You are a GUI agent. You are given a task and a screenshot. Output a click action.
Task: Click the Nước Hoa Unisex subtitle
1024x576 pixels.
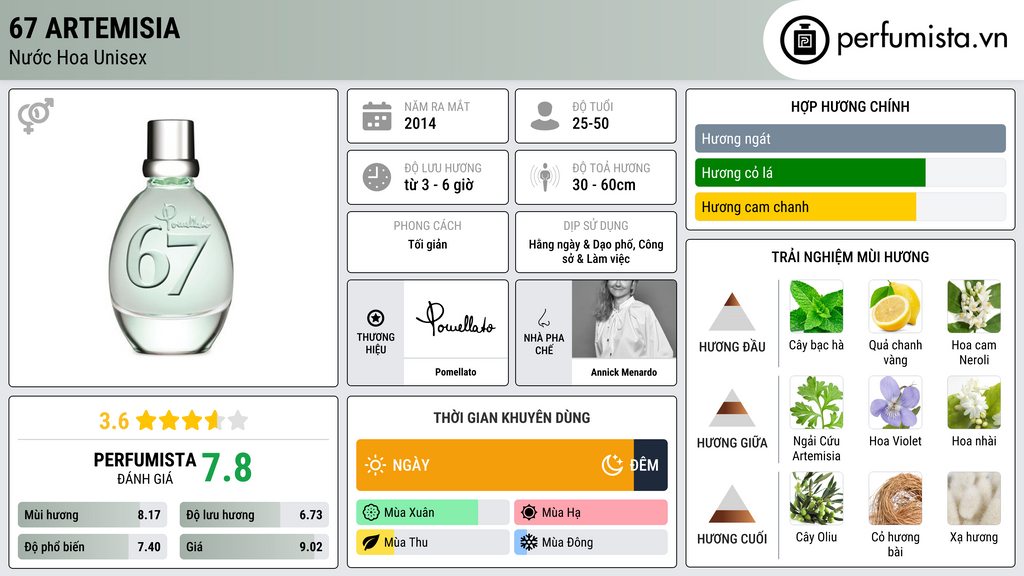click(x=78, y=58)
